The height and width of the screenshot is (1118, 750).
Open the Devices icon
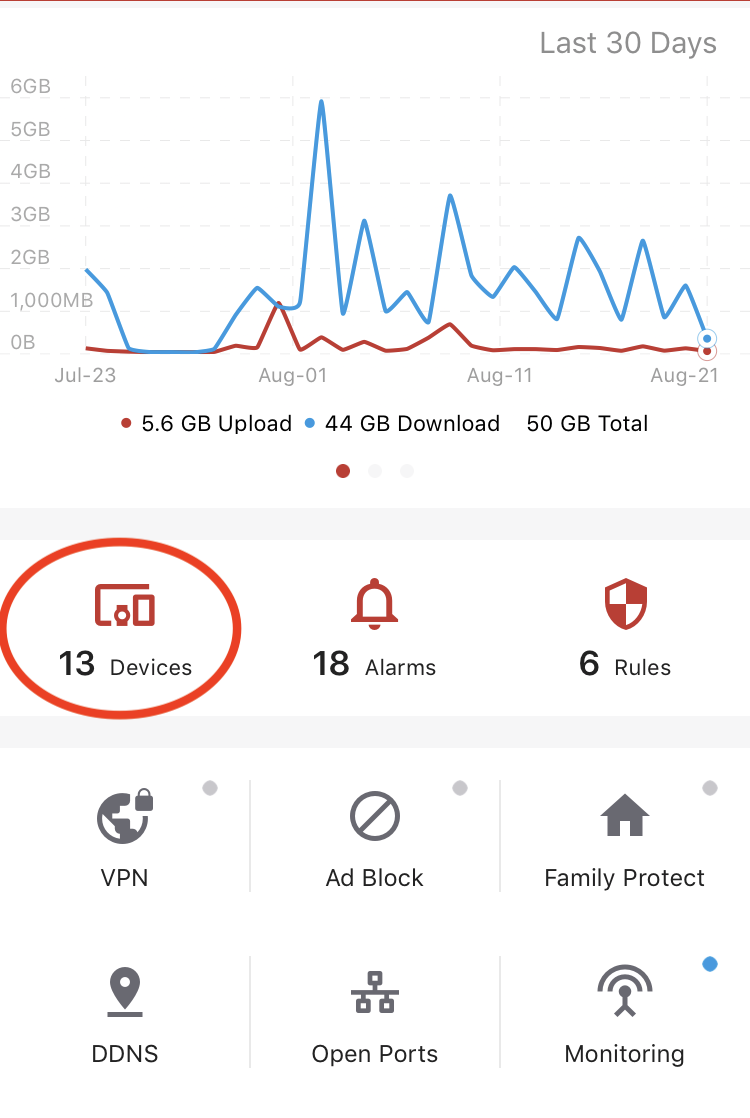(125, 605)
